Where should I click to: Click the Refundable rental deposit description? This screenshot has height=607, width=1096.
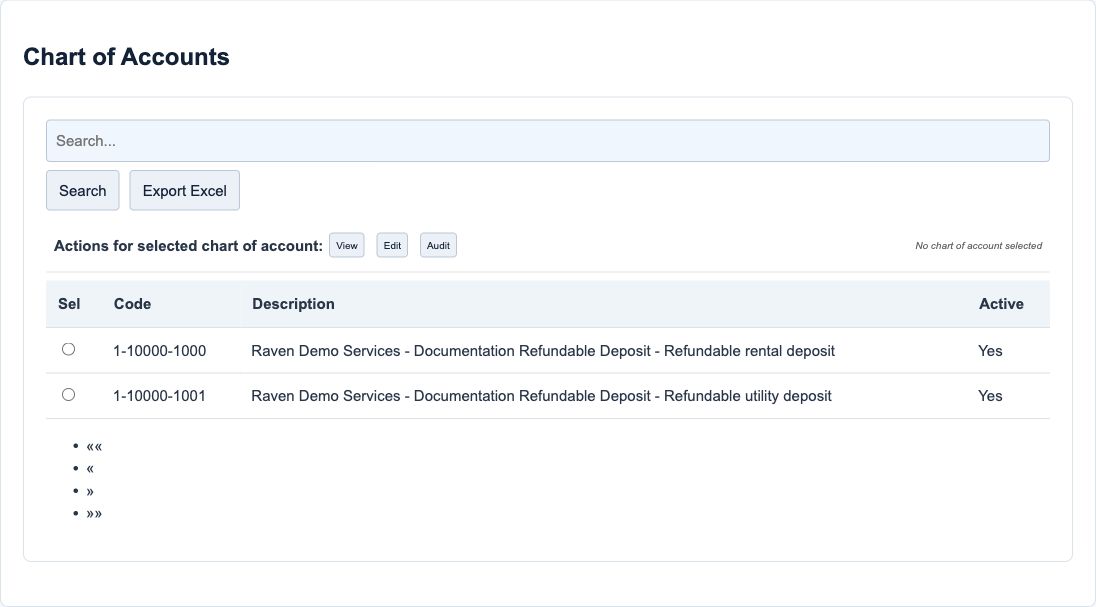[542, 350]
